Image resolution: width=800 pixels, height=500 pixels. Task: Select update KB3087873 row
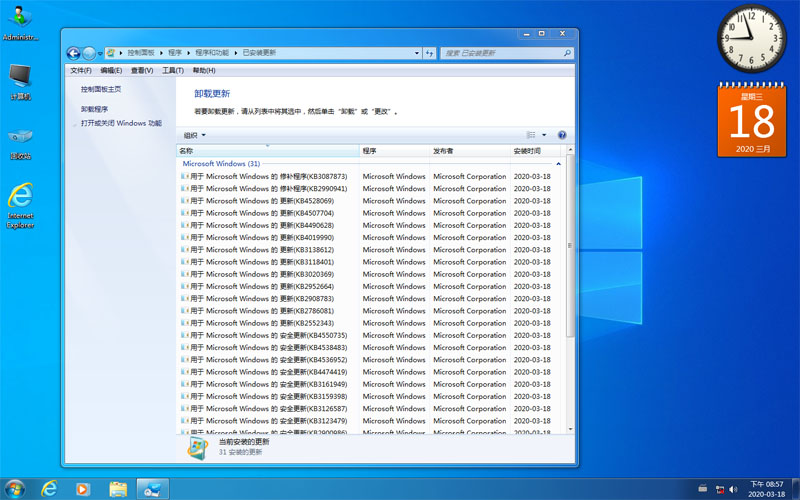click(370, 176)
